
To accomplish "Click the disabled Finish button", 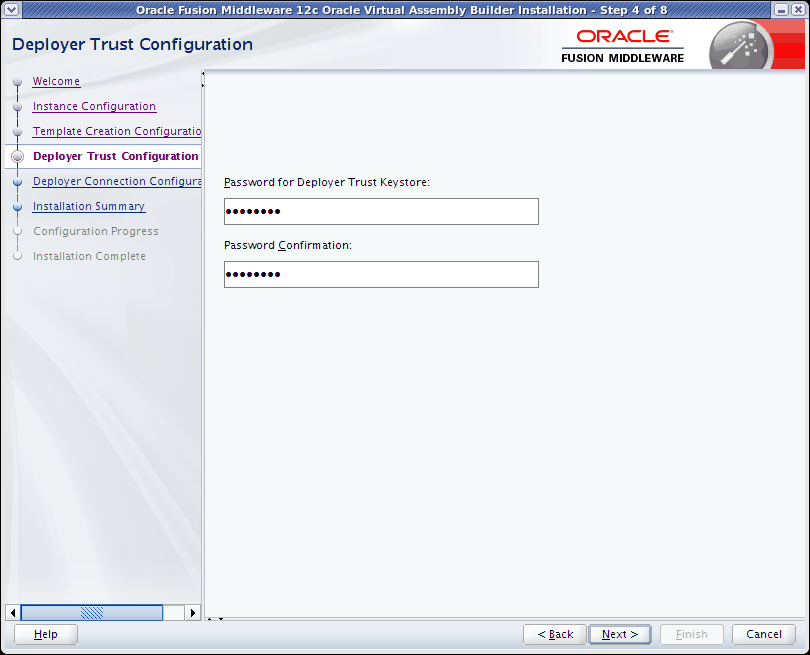I will [x=692, y=634].
